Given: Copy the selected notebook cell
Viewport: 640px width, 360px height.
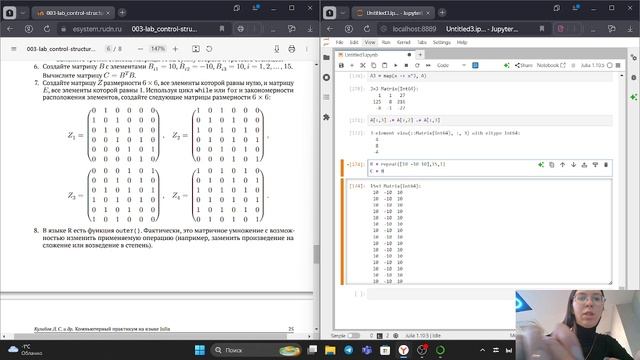Looking at the screenshot, I should coord(373,65).
